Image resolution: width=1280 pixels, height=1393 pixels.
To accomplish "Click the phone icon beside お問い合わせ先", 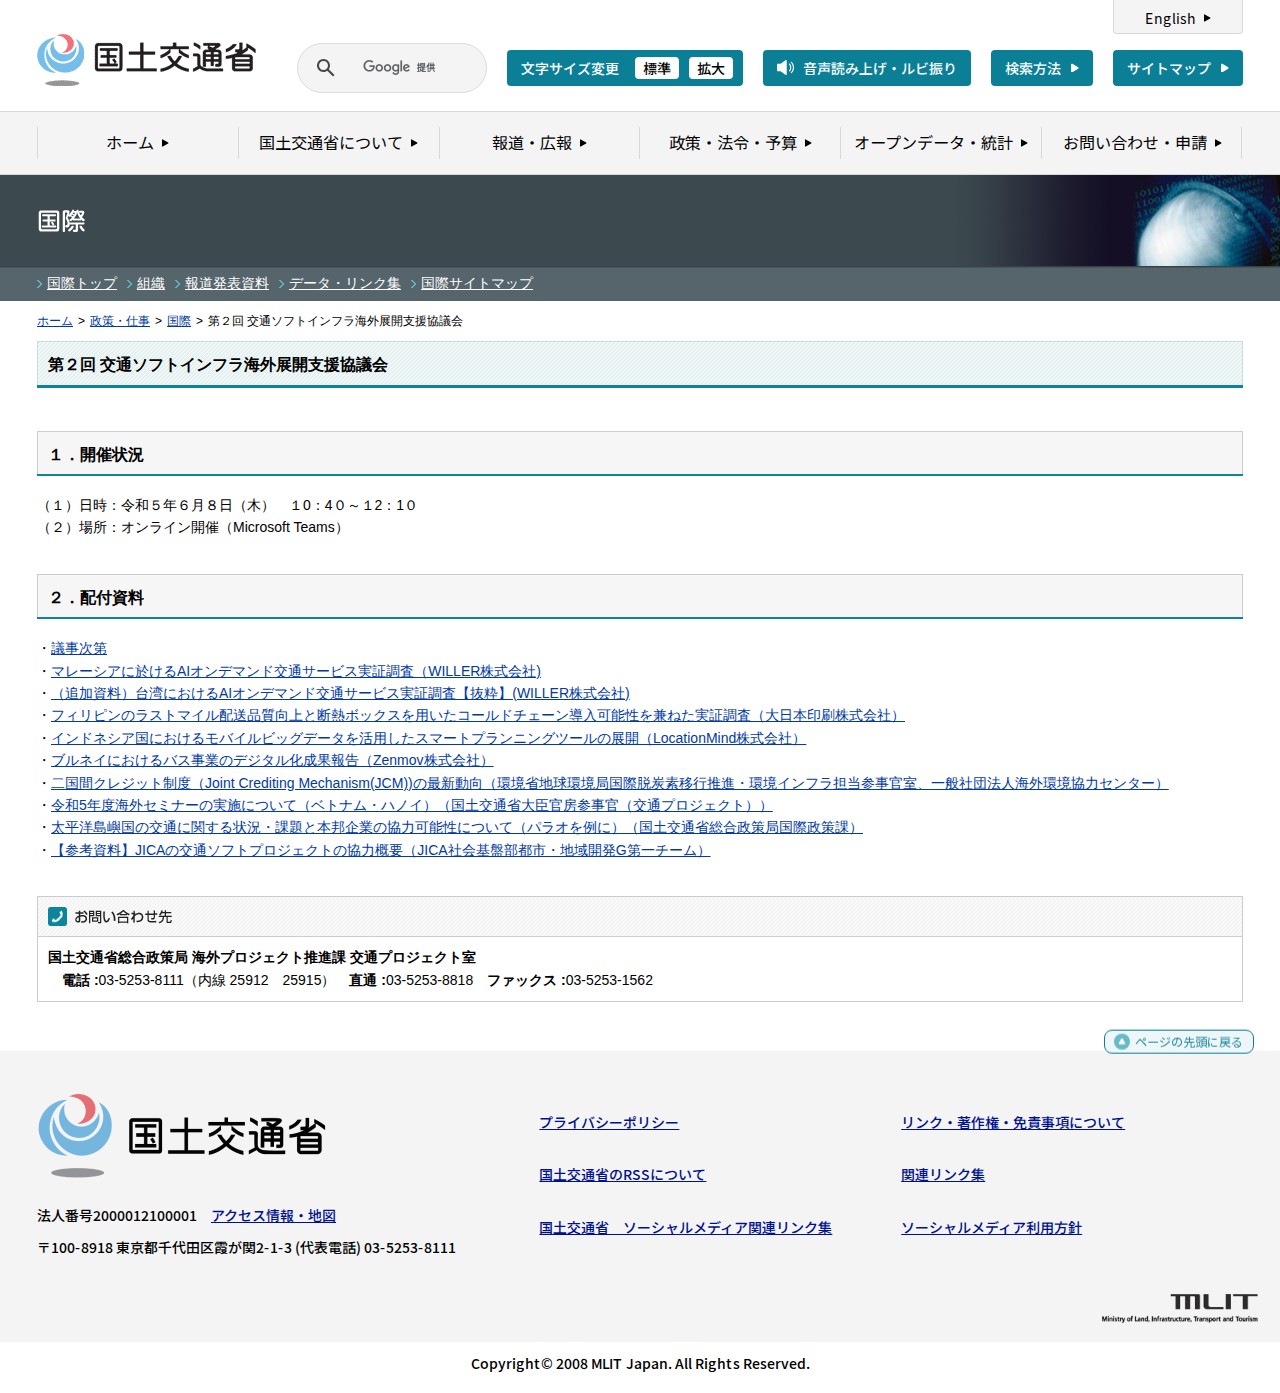I will pos(58,916).
